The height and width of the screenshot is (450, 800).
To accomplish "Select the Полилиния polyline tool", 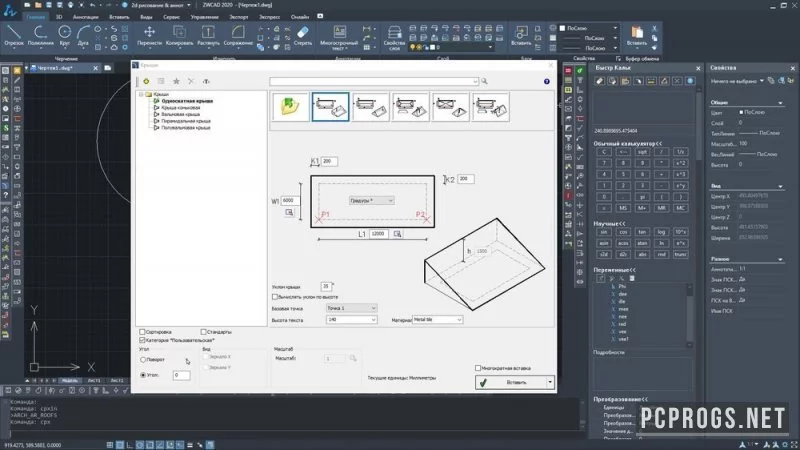I will tap(40, 36).
